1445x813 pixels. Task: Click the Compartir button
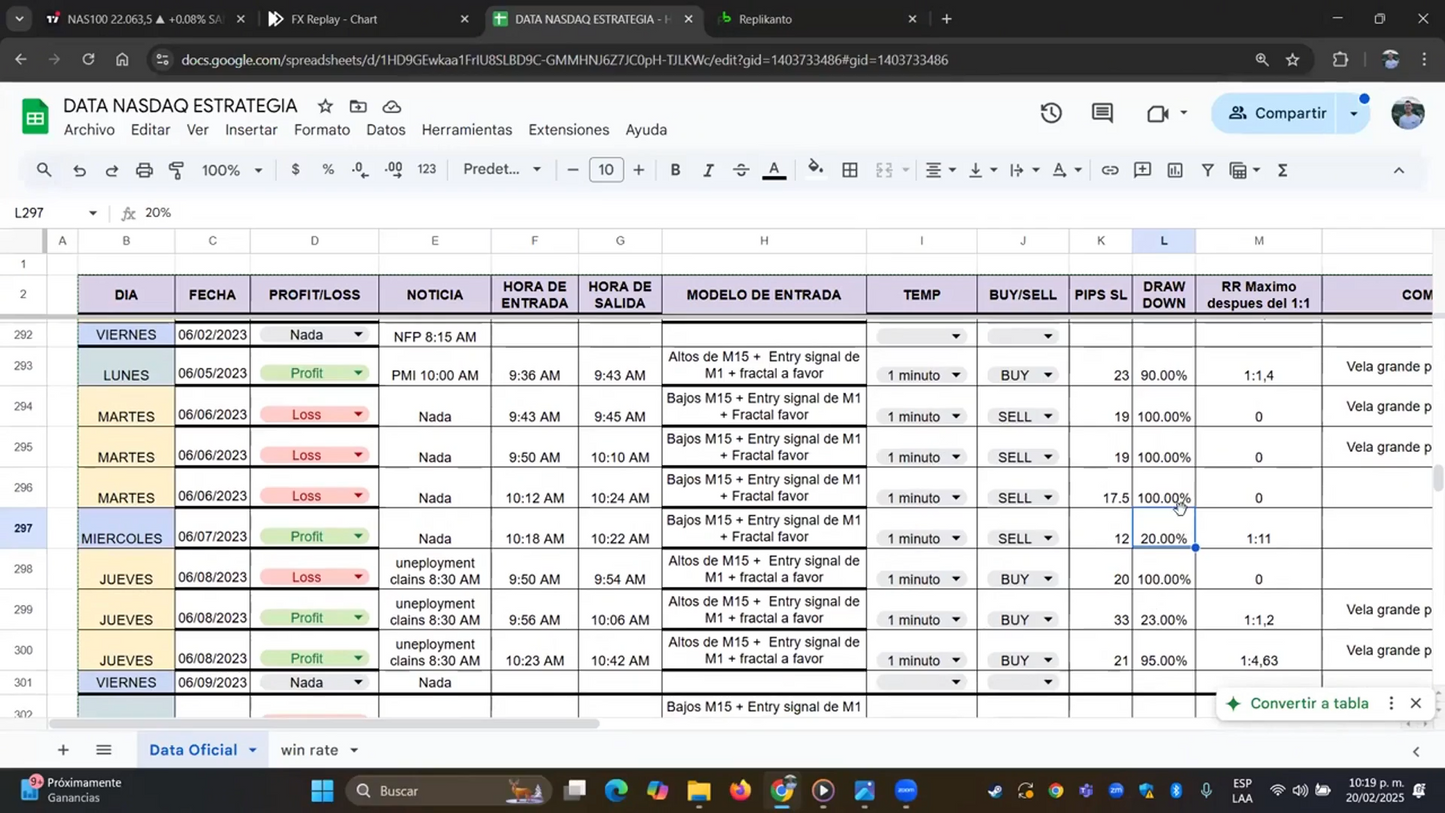click(x=1290, y=112)
